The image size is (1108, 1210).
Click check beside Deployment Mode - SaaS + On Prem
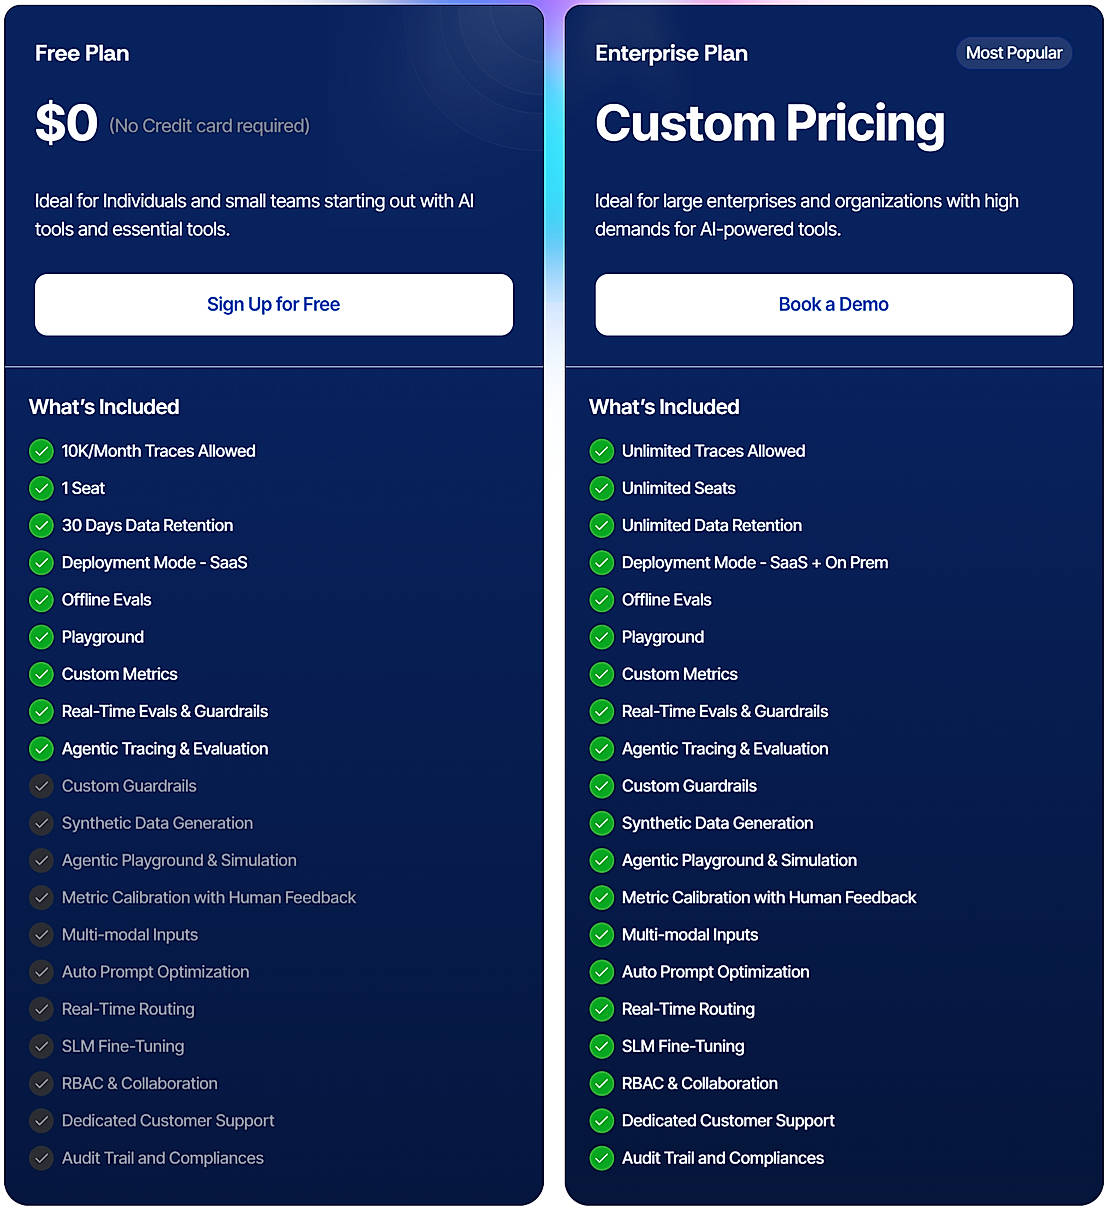coord(601,563)
